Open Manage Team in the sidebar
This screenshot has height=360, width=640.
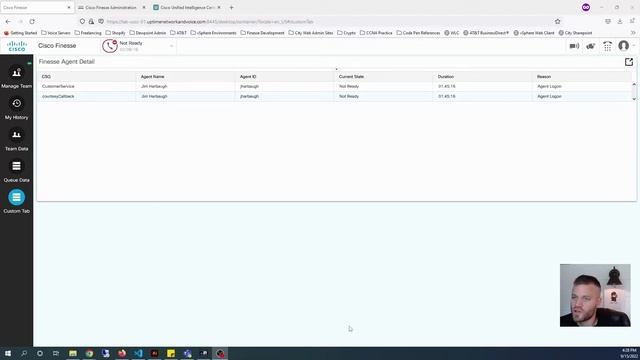tap(16, 77)
